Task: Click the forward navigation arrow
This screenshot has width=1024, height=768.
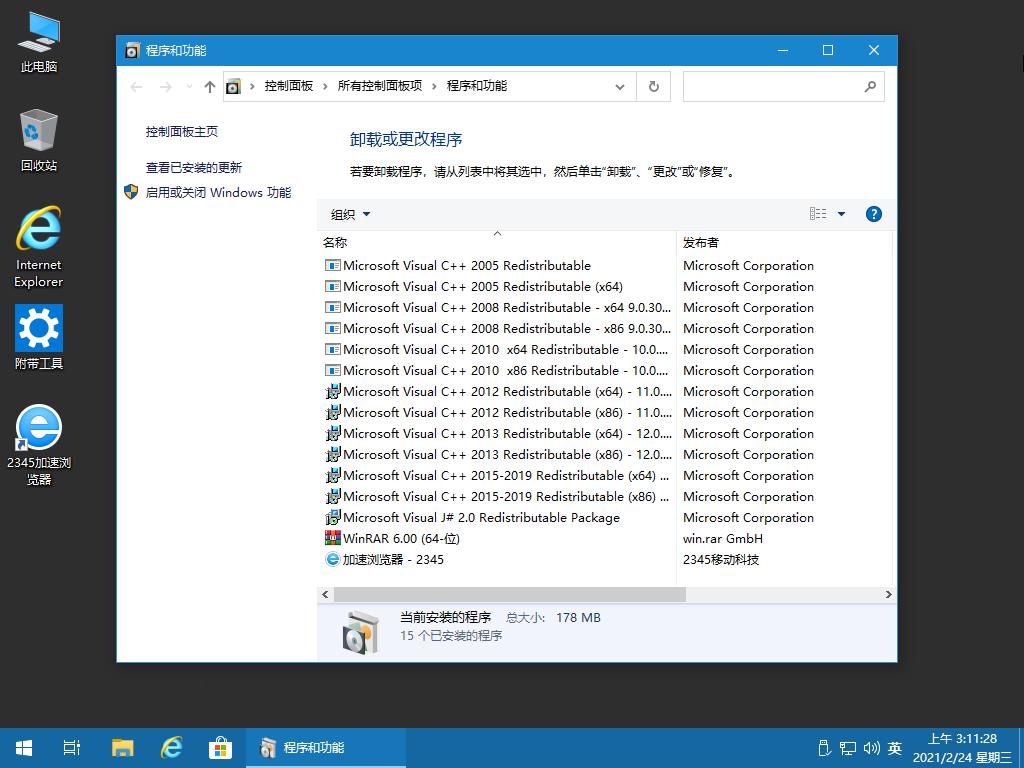Action: [166, 86]
